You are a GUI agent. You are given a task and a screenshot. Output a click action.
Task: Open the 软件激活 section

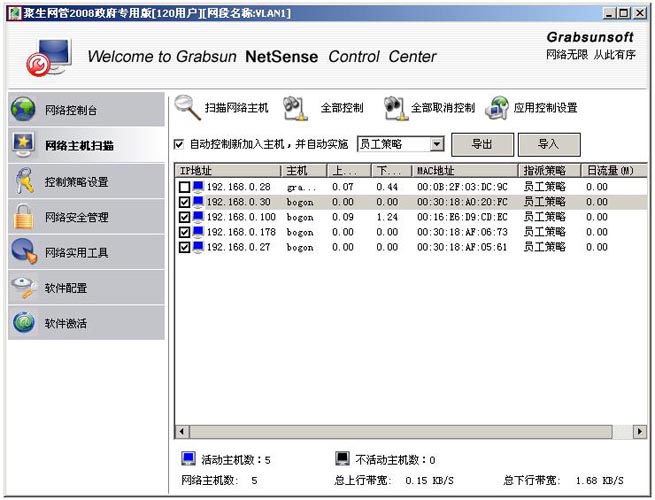(x=86, y=322)
